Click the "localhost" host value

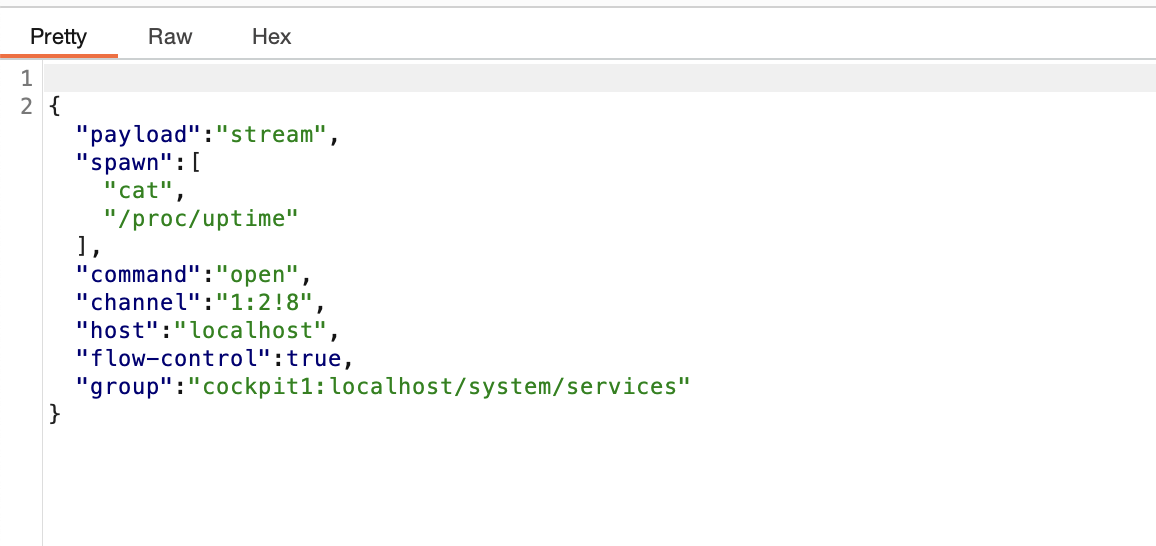tap(249, 331)
